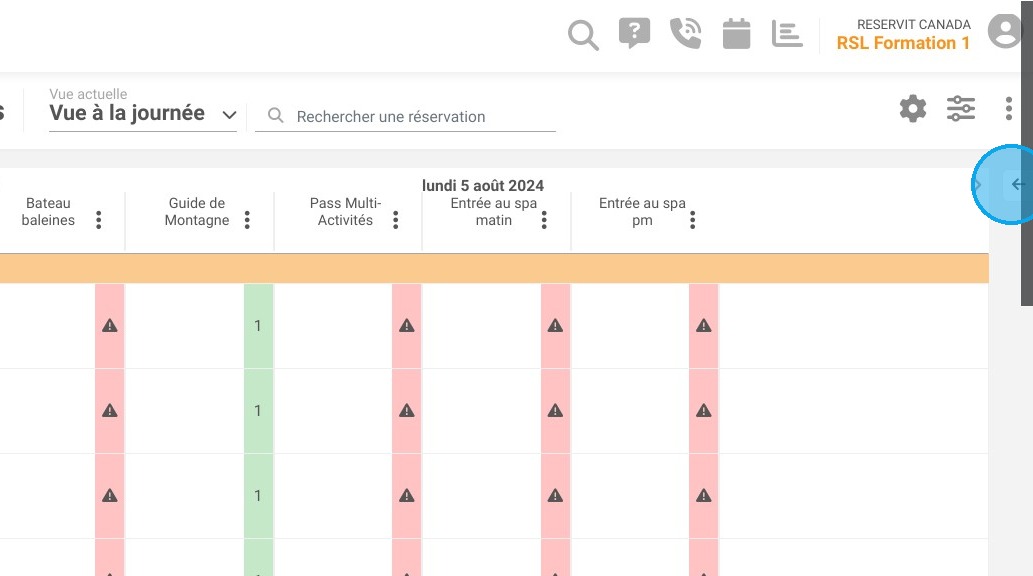The image size is (1033, 576).
Task: Open the bar-chart reports icon
Action: point(787,34)
